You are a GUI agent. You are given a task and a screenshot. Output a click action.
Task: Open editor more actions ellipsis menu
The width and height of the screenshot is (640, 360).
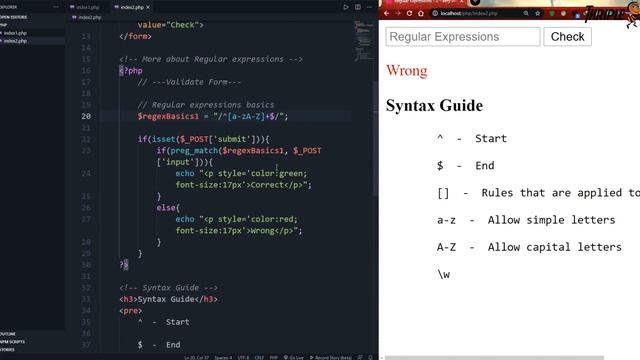tap(369, 7)
